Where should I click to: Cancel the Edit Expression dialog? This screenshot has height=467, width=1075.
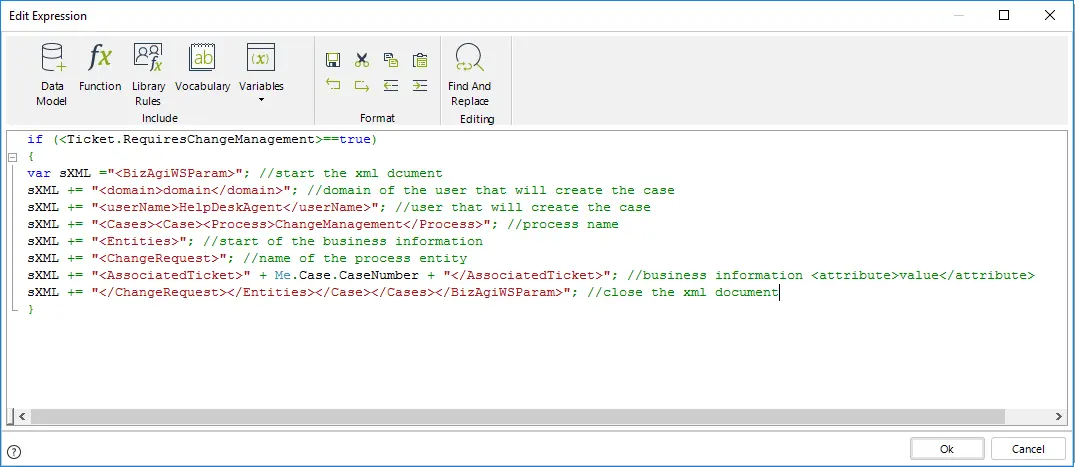click(1028, 449)
